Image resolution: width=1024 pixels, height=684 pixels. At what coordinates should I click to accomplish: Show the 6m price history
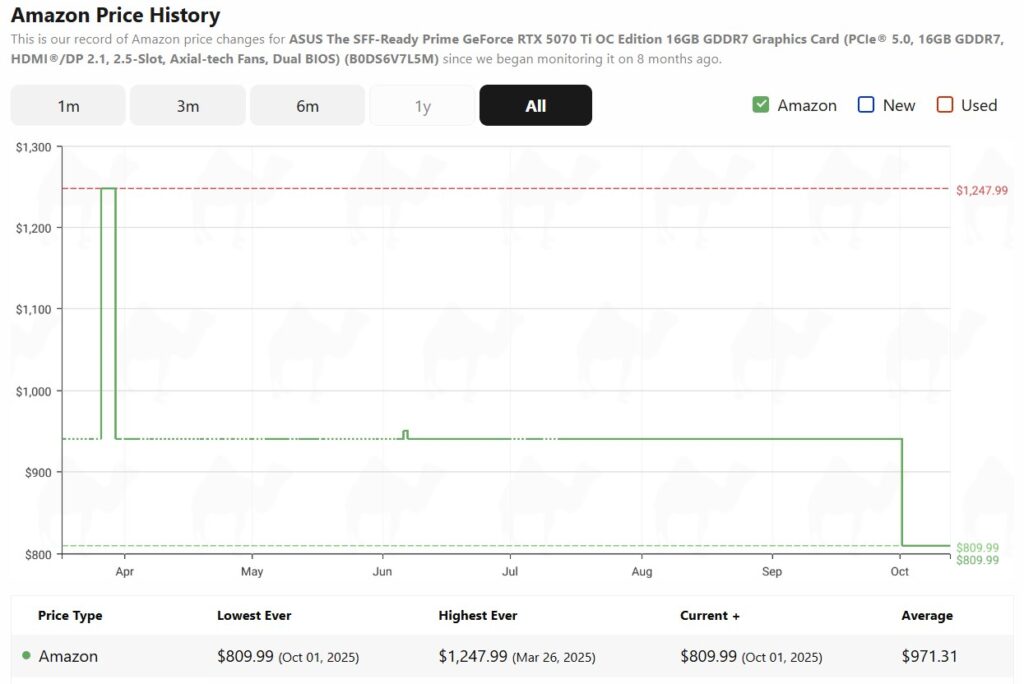[307, 106]
